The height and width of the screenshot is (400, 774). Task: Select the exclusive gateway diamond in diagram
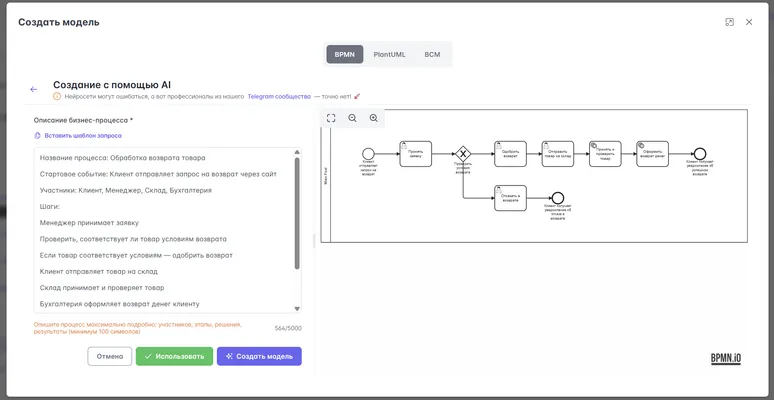click(x=463, y=153)
